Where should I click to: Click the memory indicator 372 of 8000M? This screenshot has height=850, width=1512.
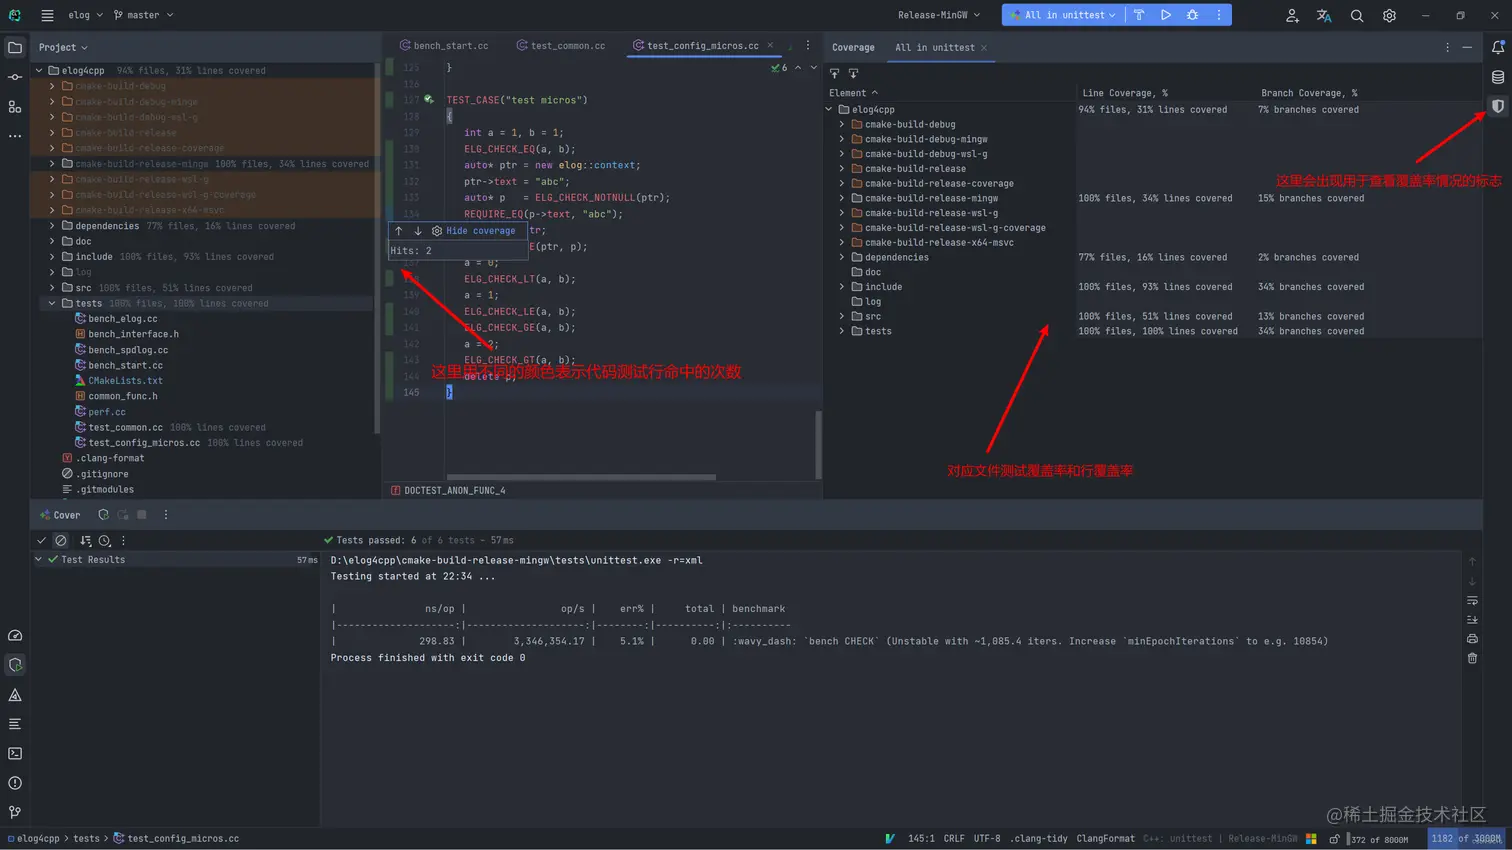coord(1379,839)
